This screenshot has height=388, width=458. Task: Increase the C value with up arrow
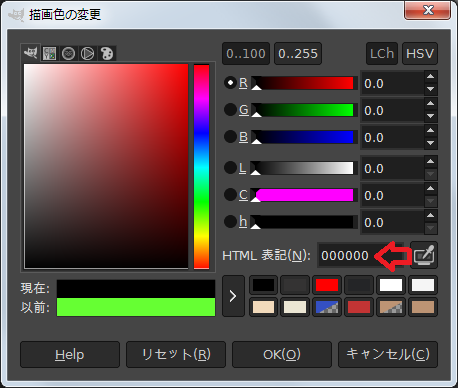point(430,189)
